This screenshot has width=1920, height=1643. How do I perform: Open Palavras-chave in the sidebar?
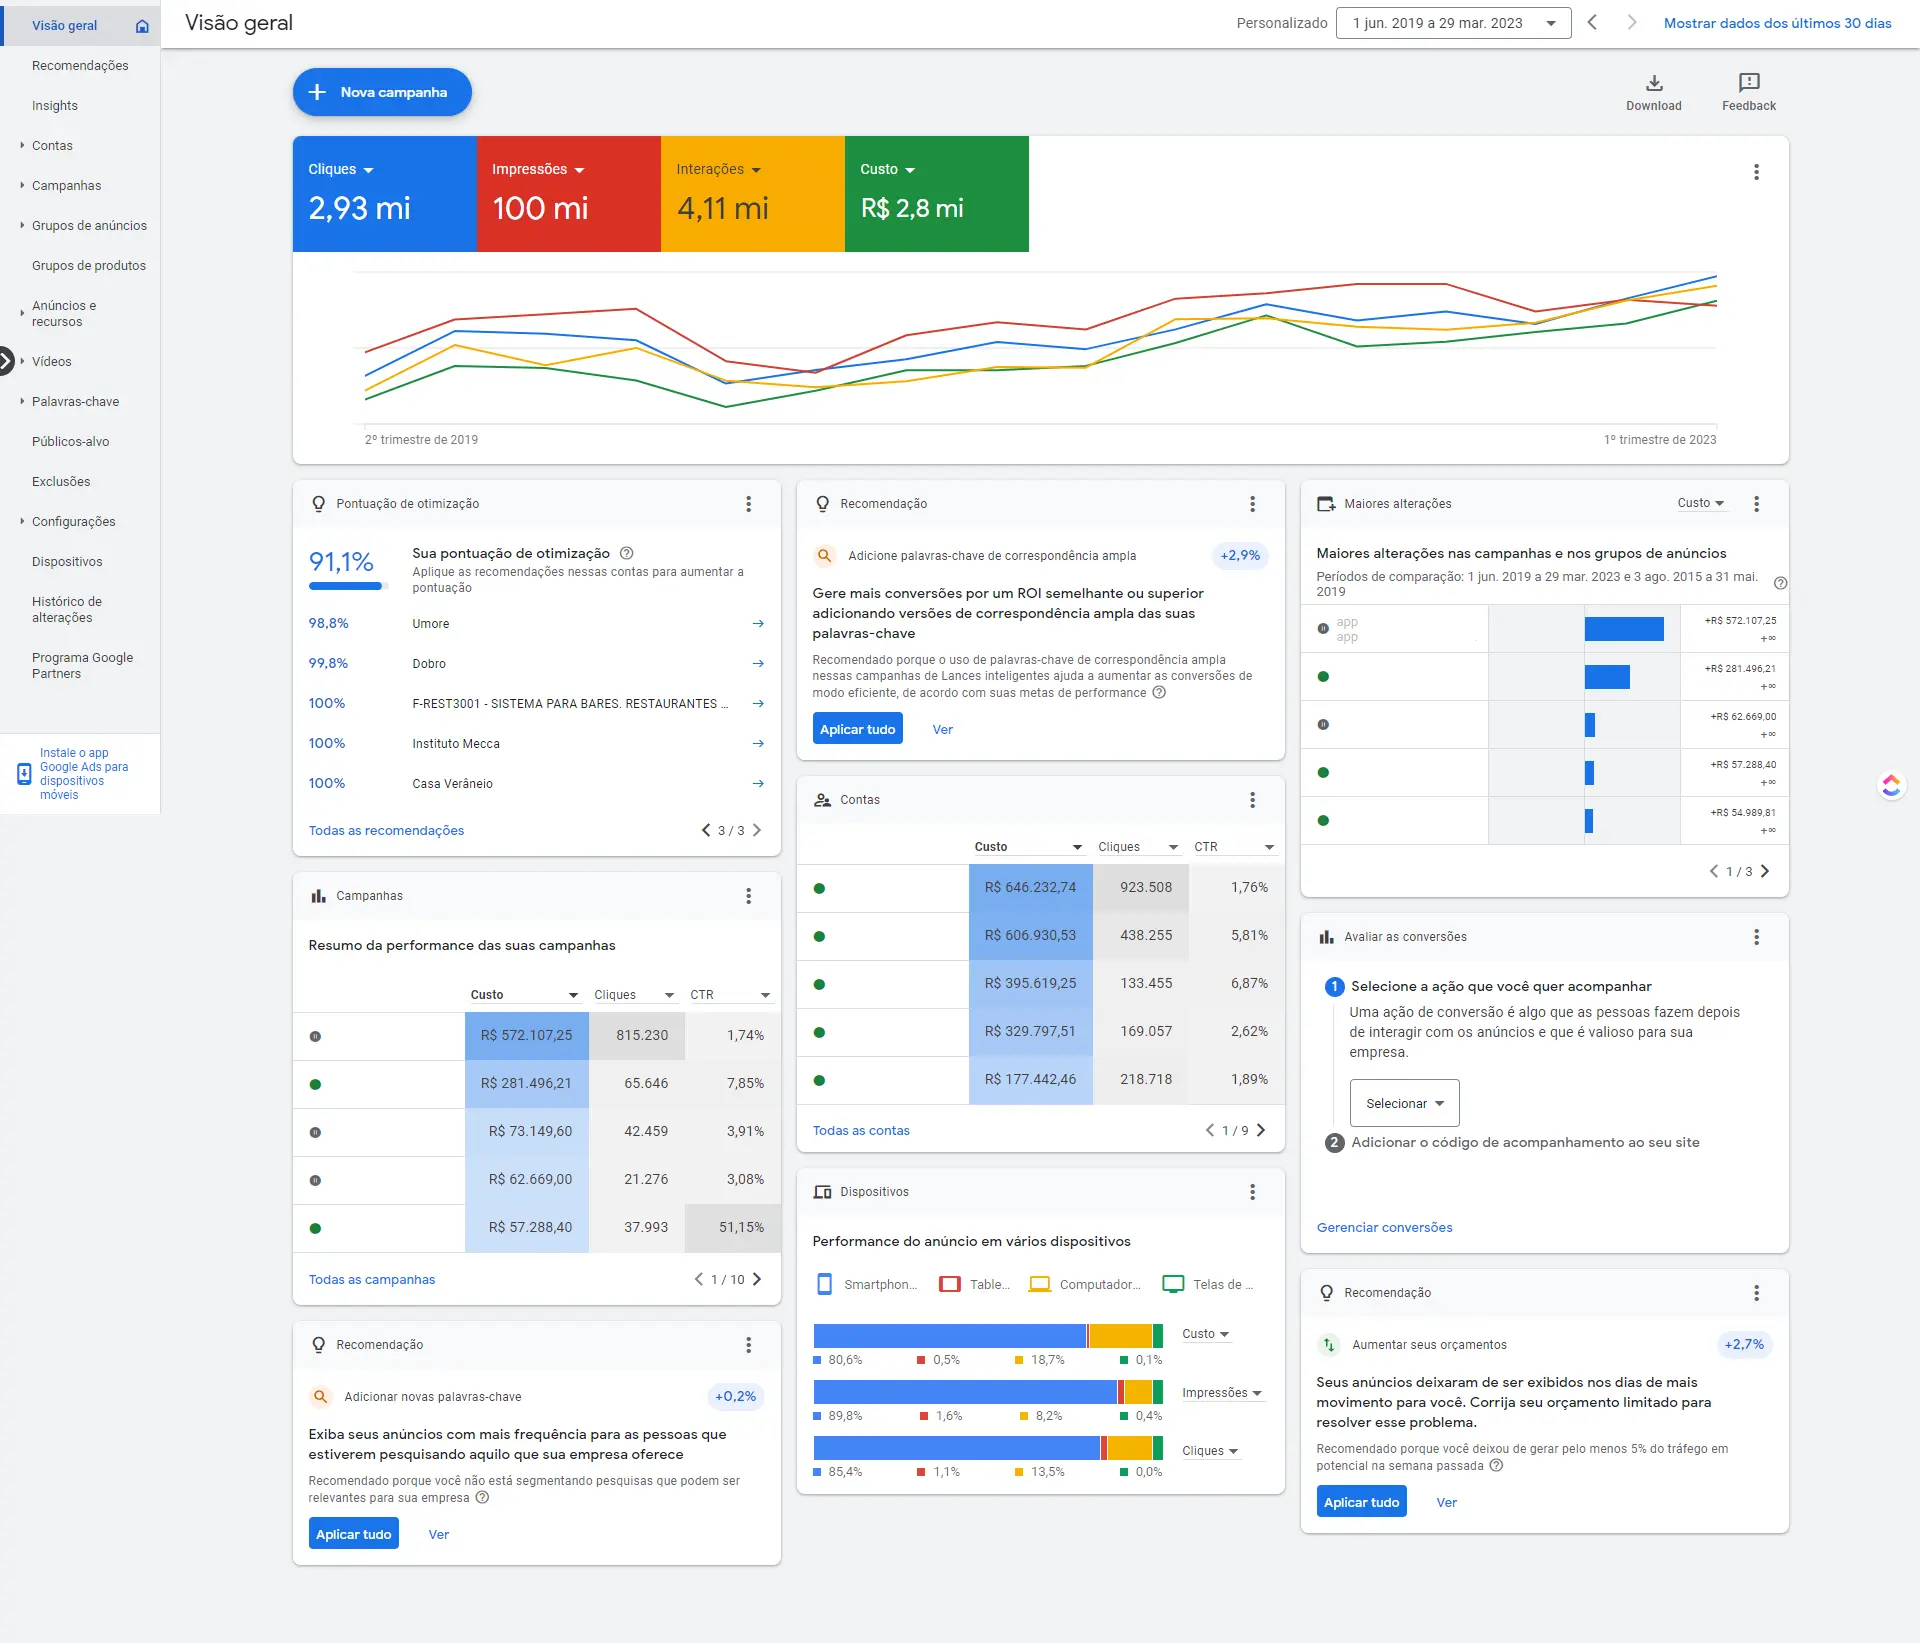pos(75,402)
